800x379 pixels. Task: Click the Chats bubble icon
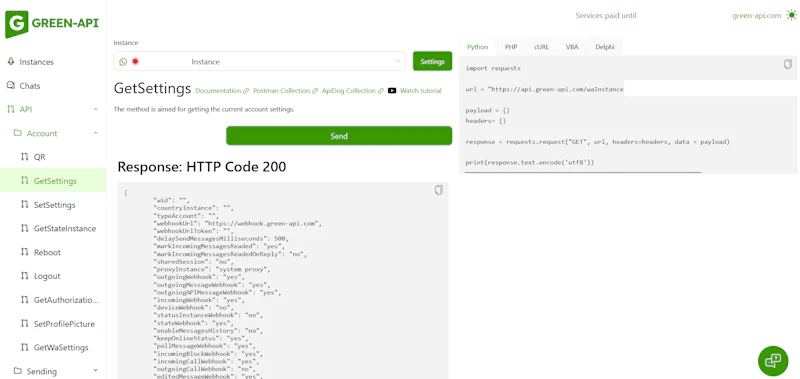pos(11,85)
